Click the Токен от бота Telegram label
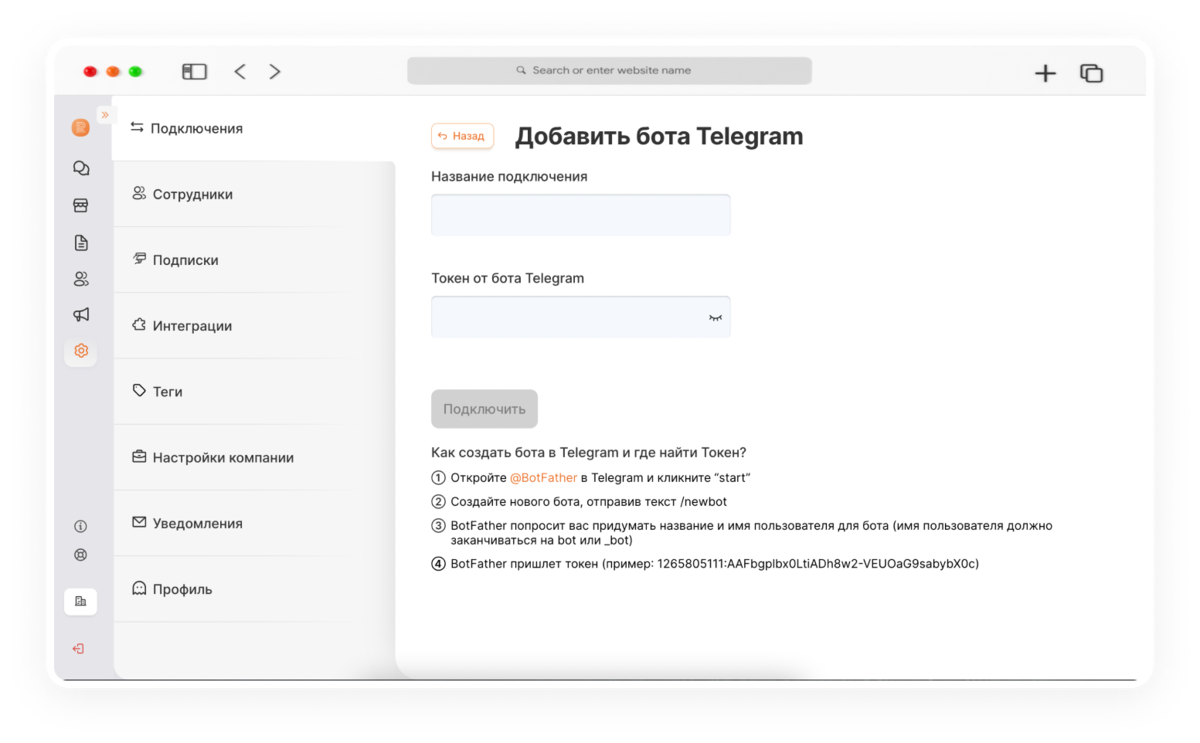Image resolution: width=1200 pixels, height=743 pixels. point(507,278)
